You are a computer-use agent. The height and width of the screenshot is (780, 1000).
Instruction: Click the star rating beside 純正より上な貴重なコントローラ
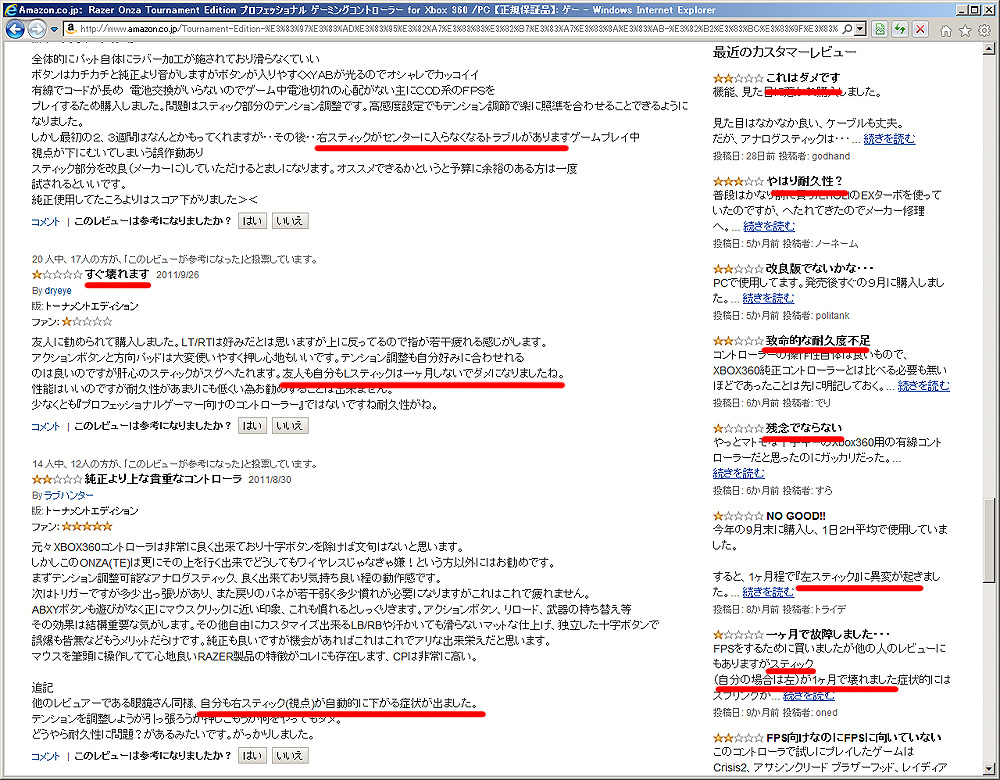(57, 479)
